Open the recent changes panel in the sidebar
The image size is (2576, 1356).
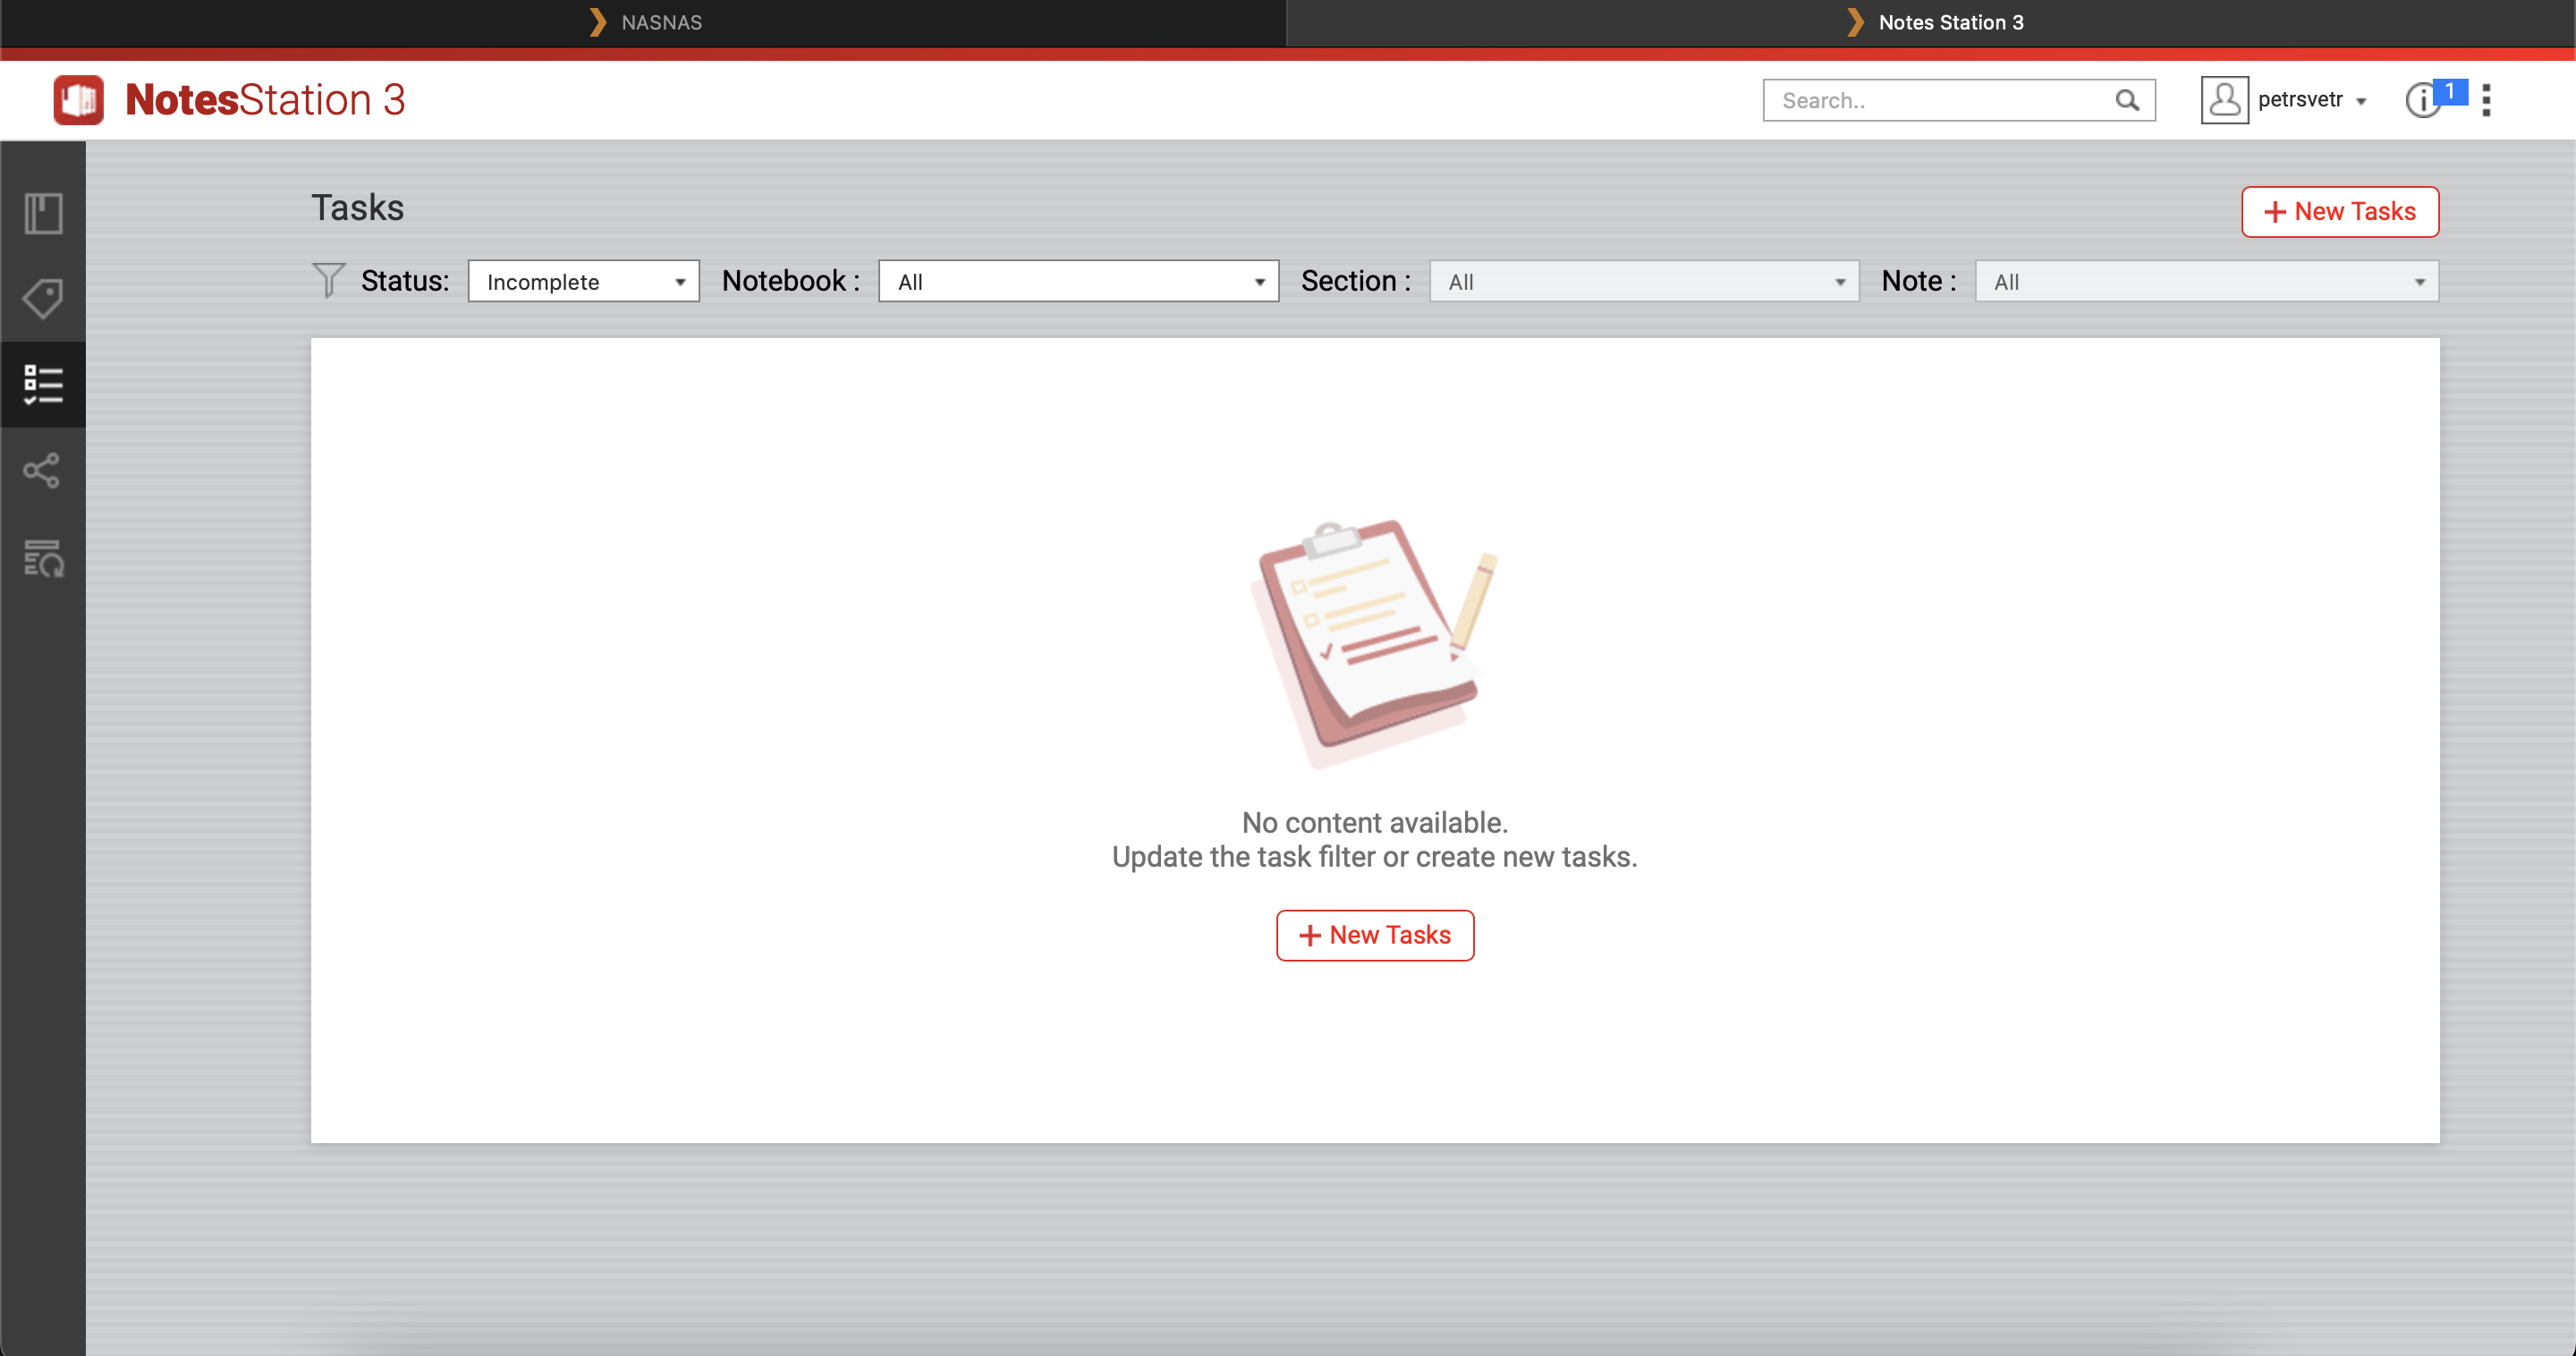pos(44,558)
